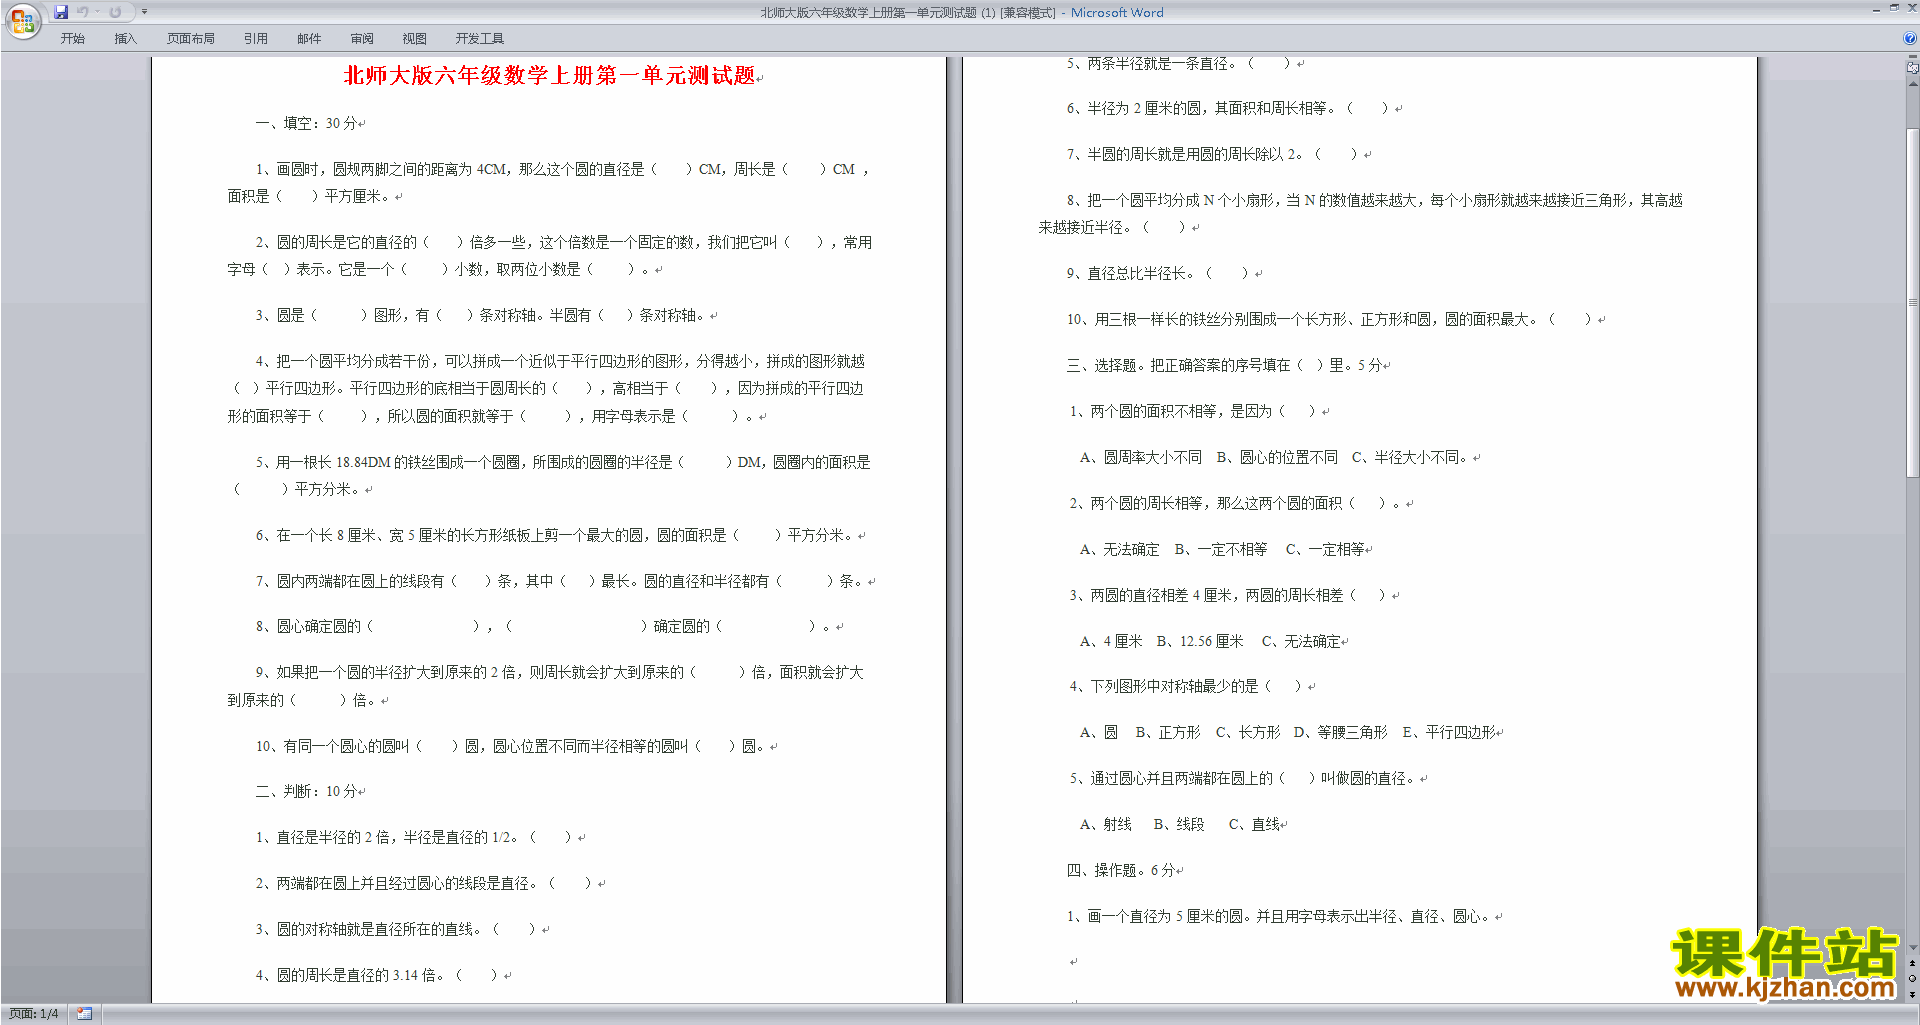1920x1025 pixels.
Task: Select the 审阅 ribbon tab
Action: click(x=362, y=39)
